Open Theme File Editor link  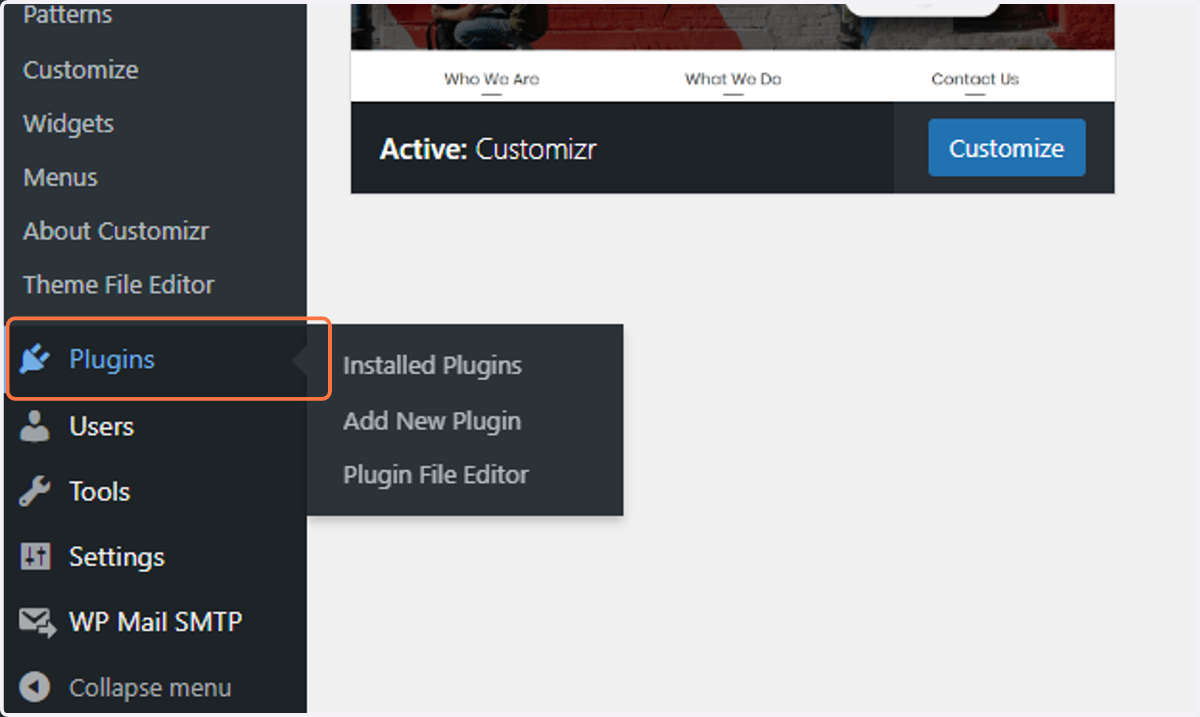click(119, 285)
